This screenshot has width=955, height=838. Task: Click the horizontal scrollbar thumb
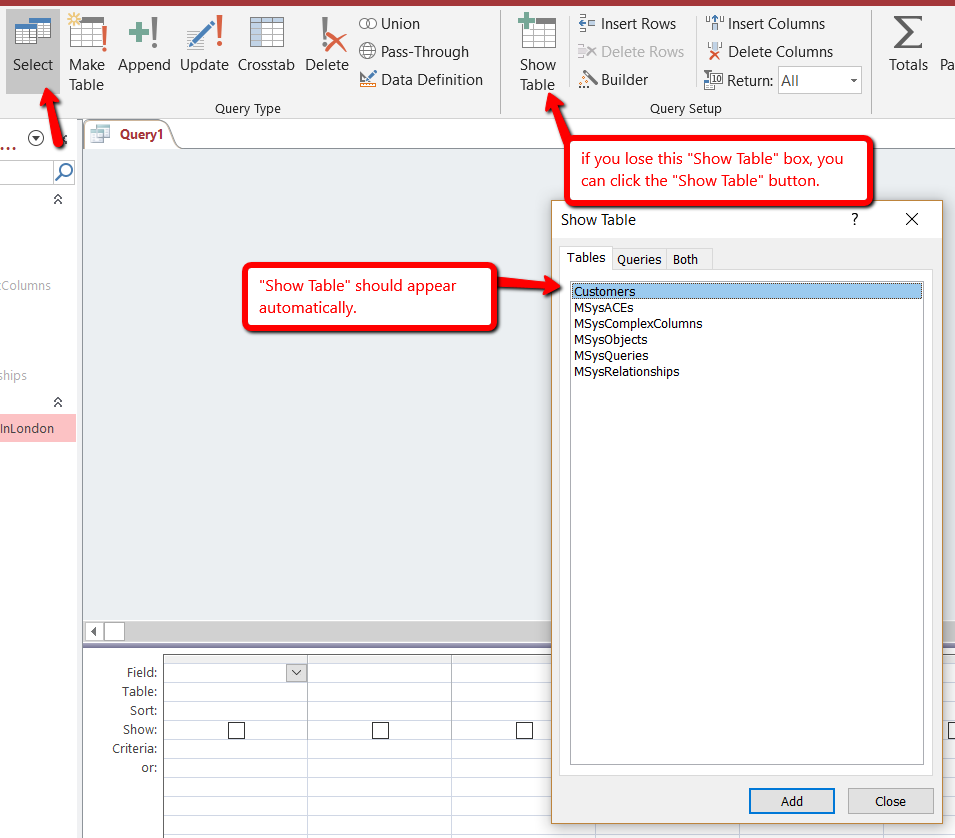pyautogui.click(x=115, y=632)
